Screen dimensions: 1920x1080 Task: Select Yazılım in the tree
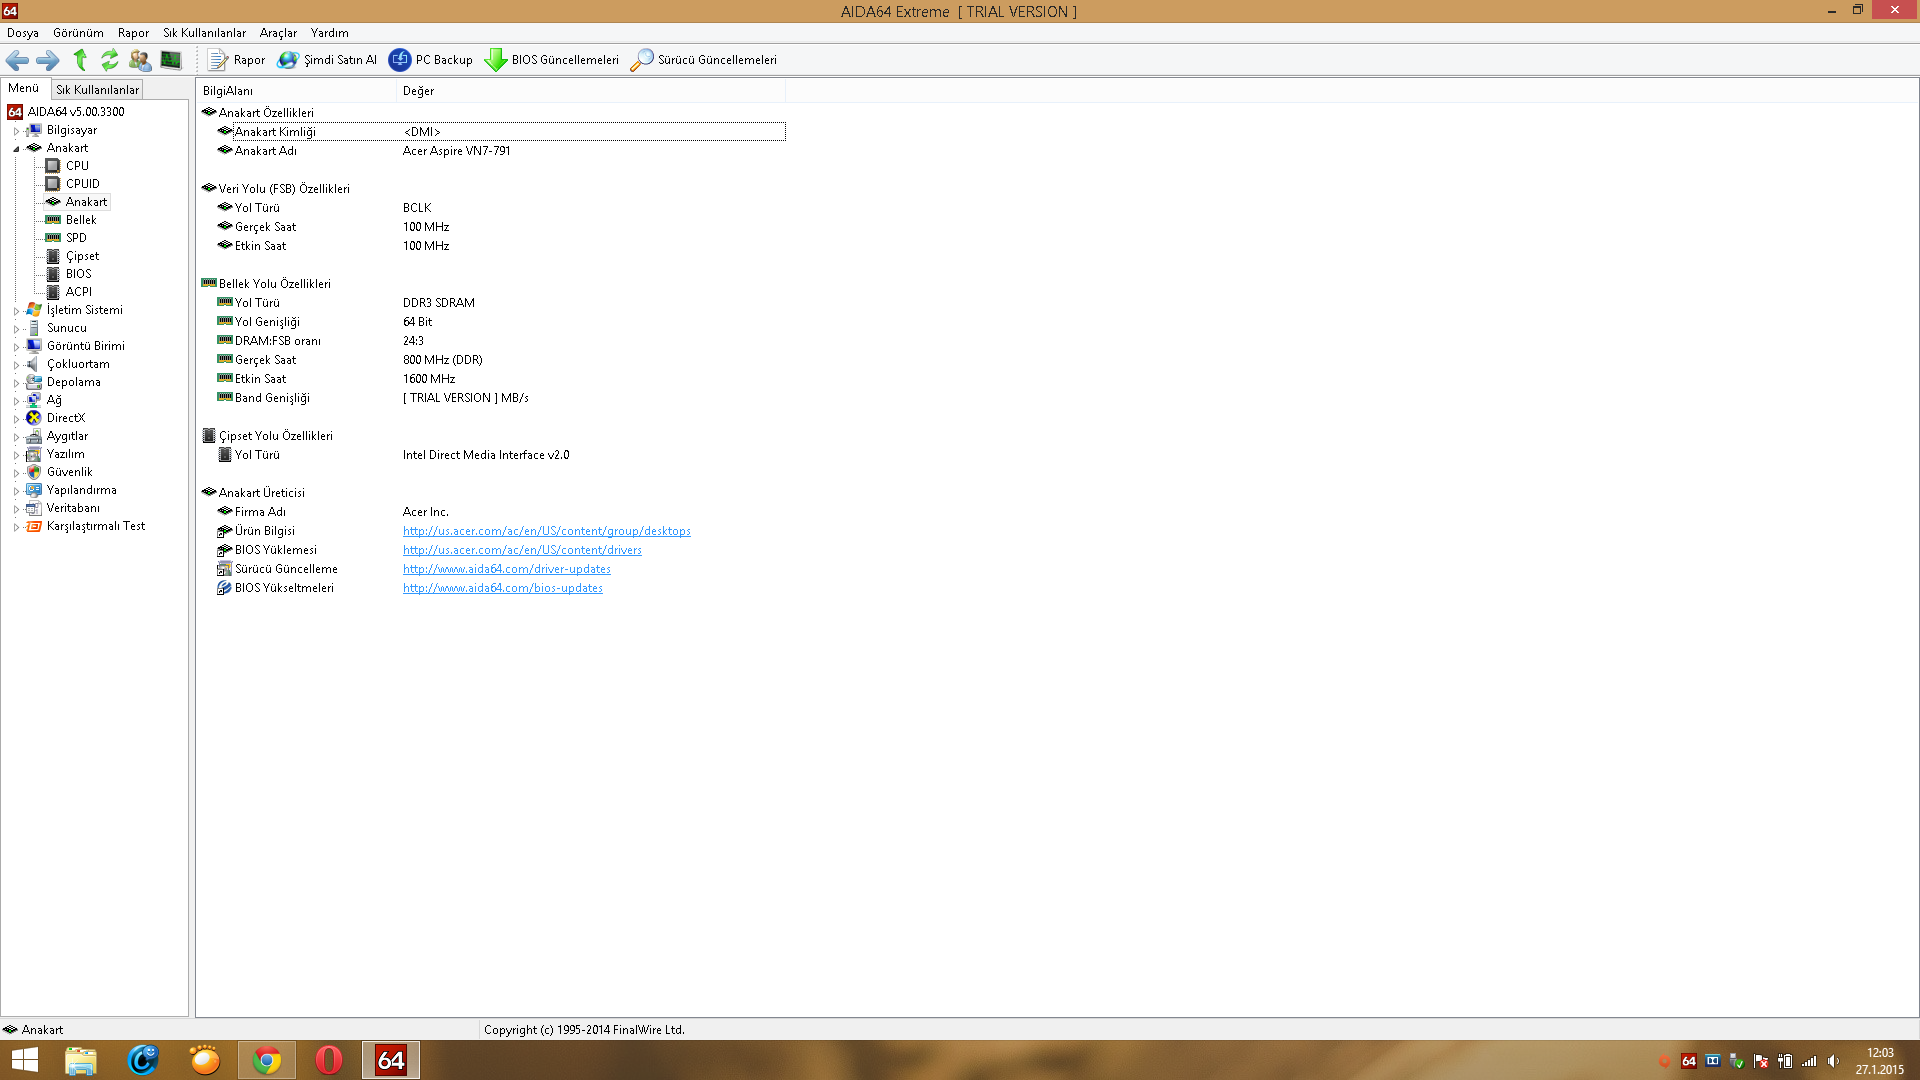65,454
